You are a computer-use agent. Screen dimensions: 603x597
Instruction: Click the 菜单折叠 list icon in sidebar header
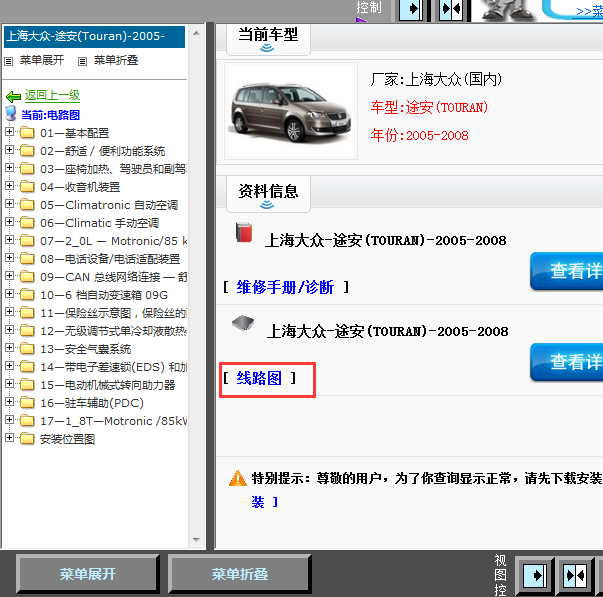pyautogui.click(x=82, y=61)
